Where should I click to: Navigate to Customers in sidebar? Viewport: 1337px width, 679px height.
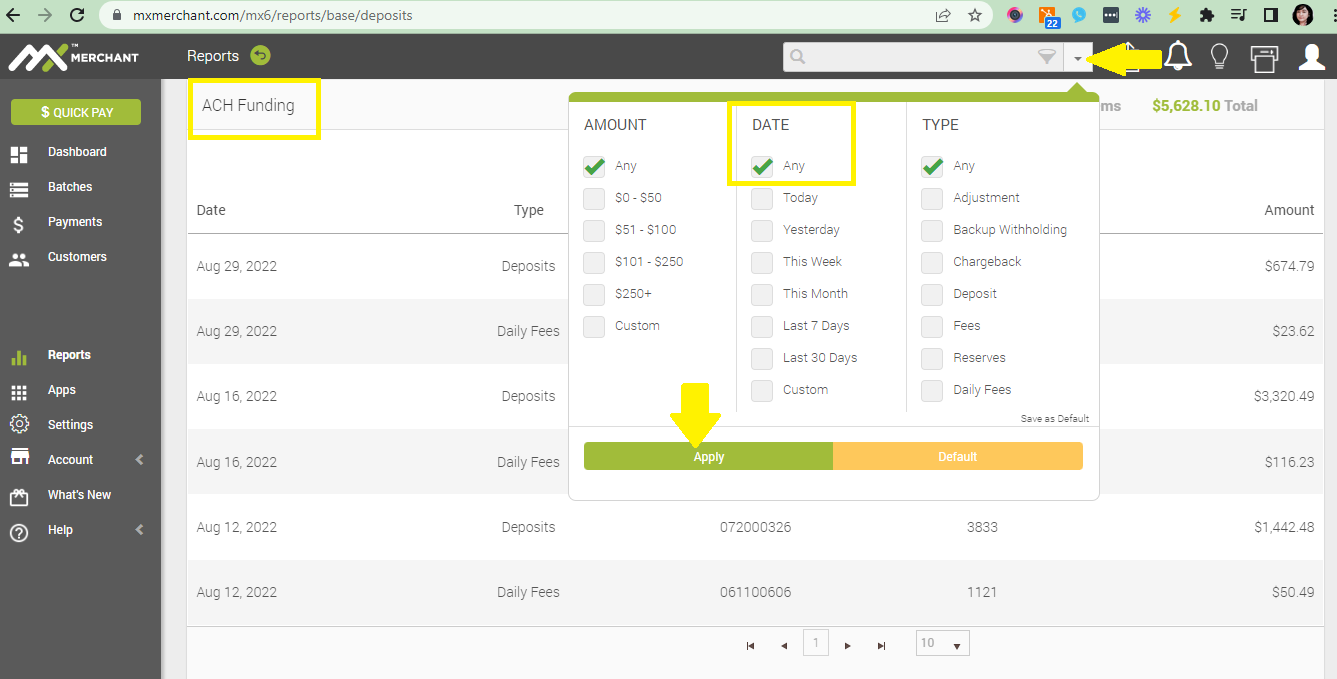click(77, 257)
